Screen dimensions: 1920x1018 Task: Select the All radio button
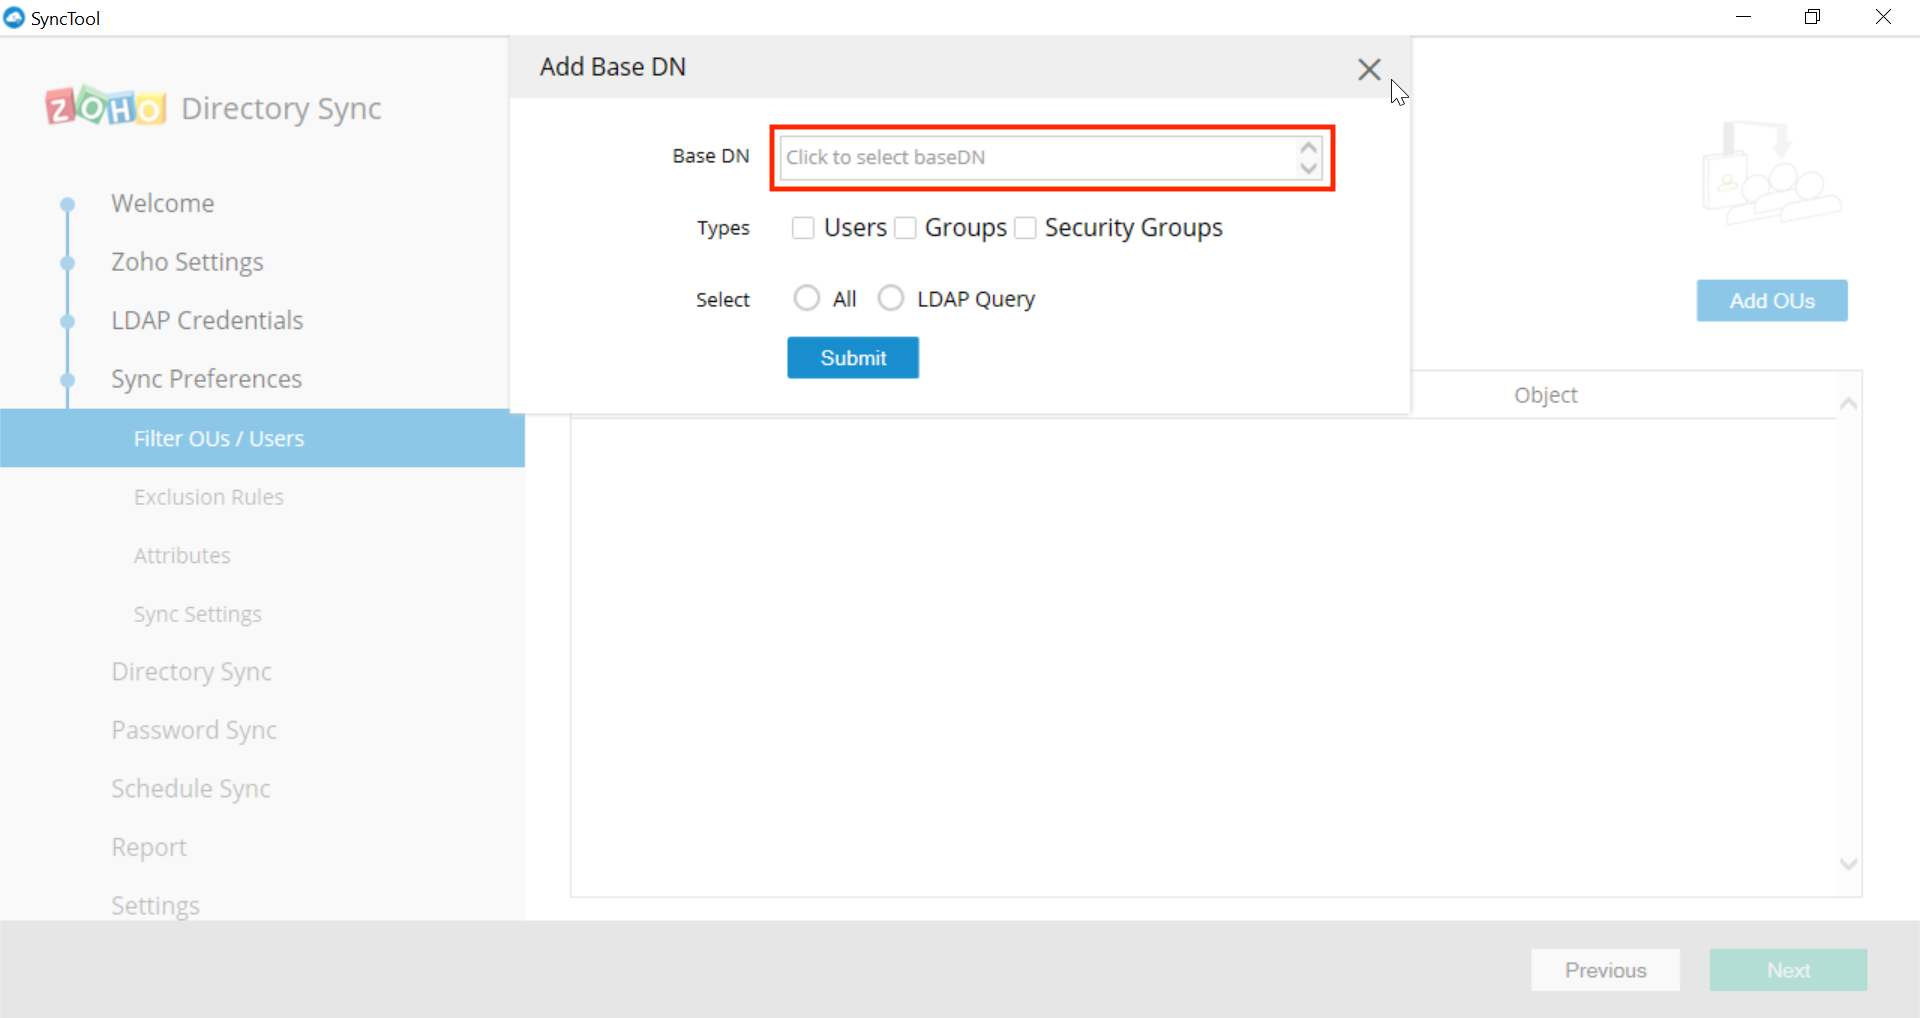807,297
